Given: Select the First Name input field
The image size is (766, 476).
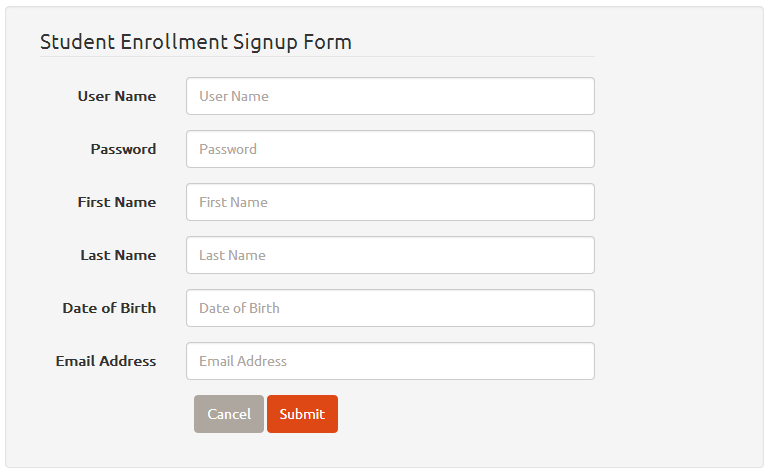Looking at the screenshot, I should 390,202.
